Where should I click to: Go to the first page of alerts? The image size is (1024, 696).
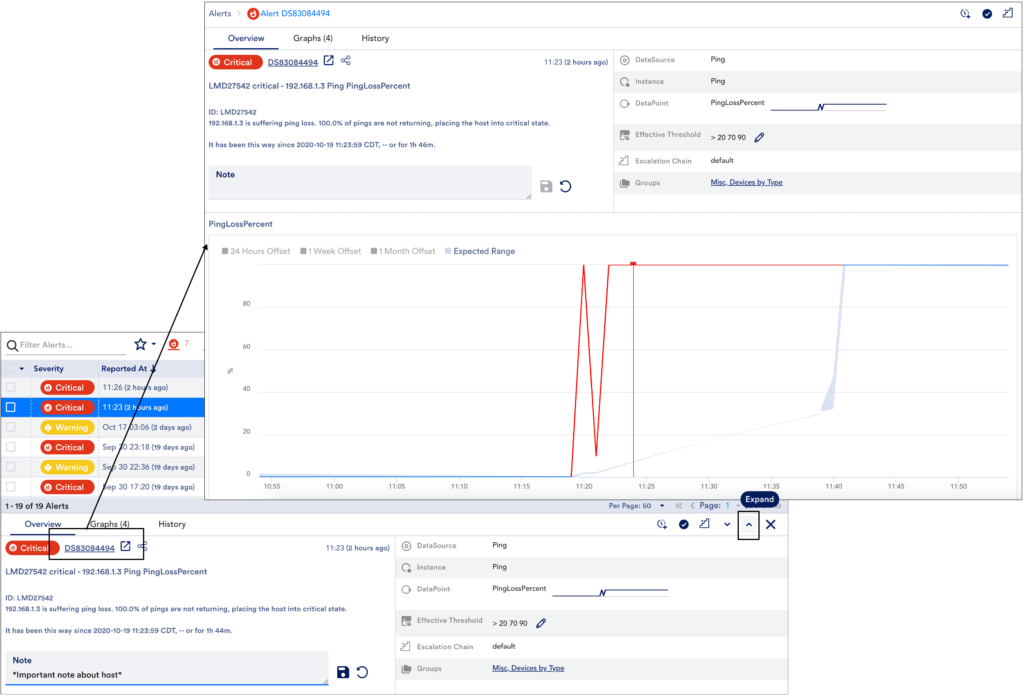coord(679,506)
